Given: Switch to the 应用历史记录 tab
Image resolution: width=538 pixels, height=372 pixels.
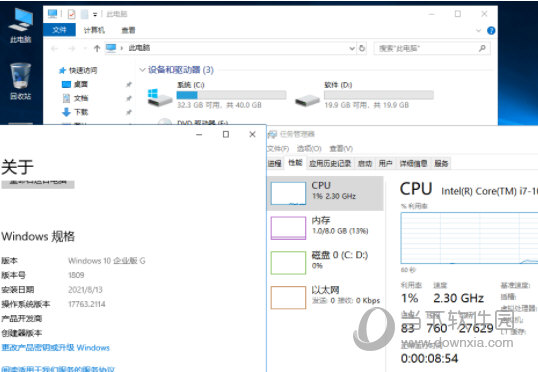Looking at the screenshot, I should 330,163.
